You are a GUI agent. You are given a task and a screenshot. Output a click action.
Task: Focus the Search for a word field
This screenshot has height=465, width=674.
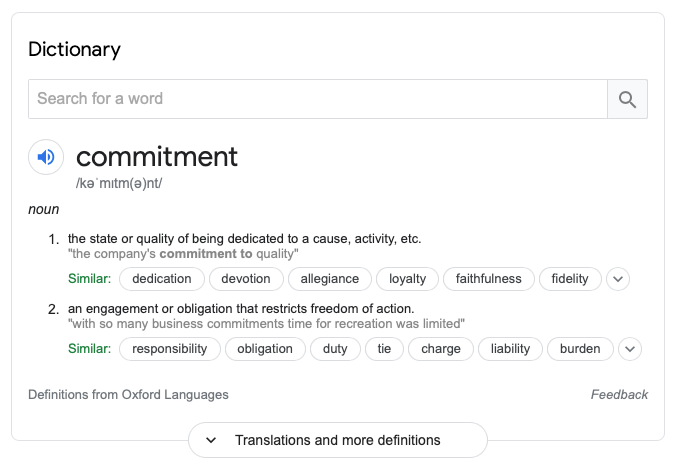318,99
